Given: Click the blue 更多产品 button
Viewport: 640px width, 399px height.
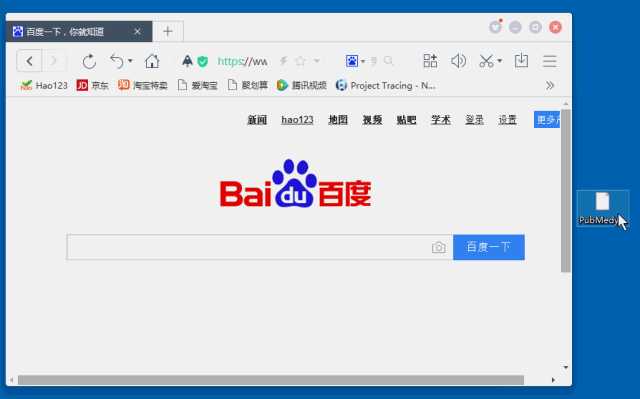Looking at the screenshot, I should tap(547, 120).
